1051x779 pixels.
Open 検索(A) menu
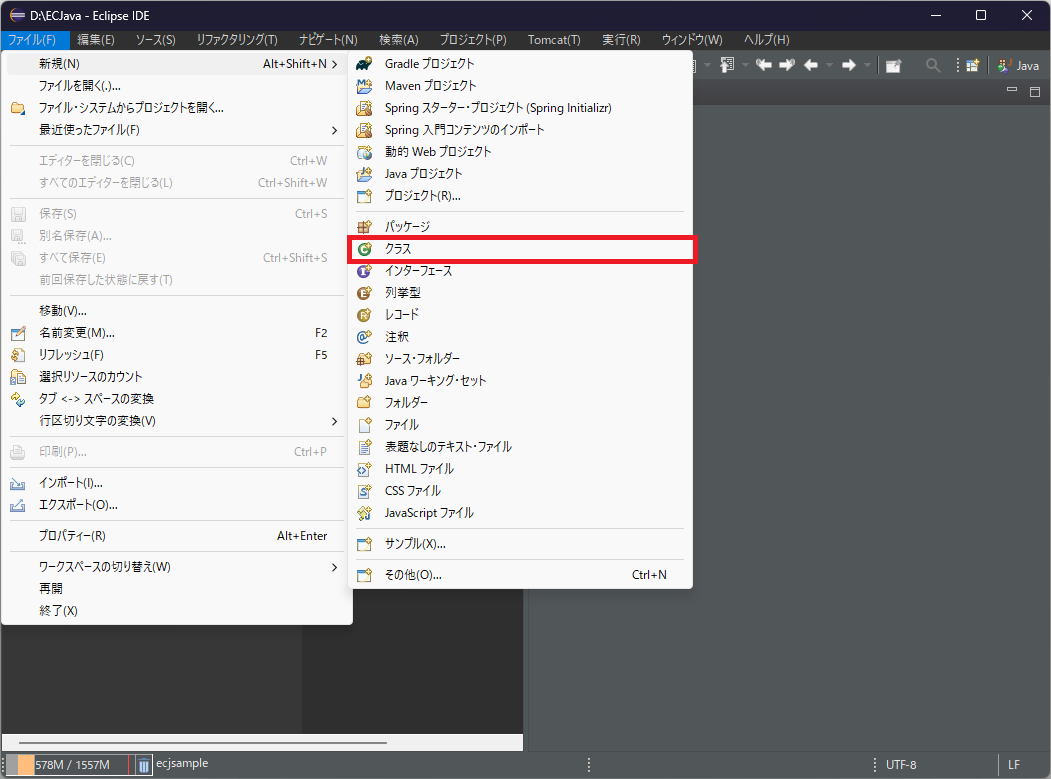tap(399, 40)
